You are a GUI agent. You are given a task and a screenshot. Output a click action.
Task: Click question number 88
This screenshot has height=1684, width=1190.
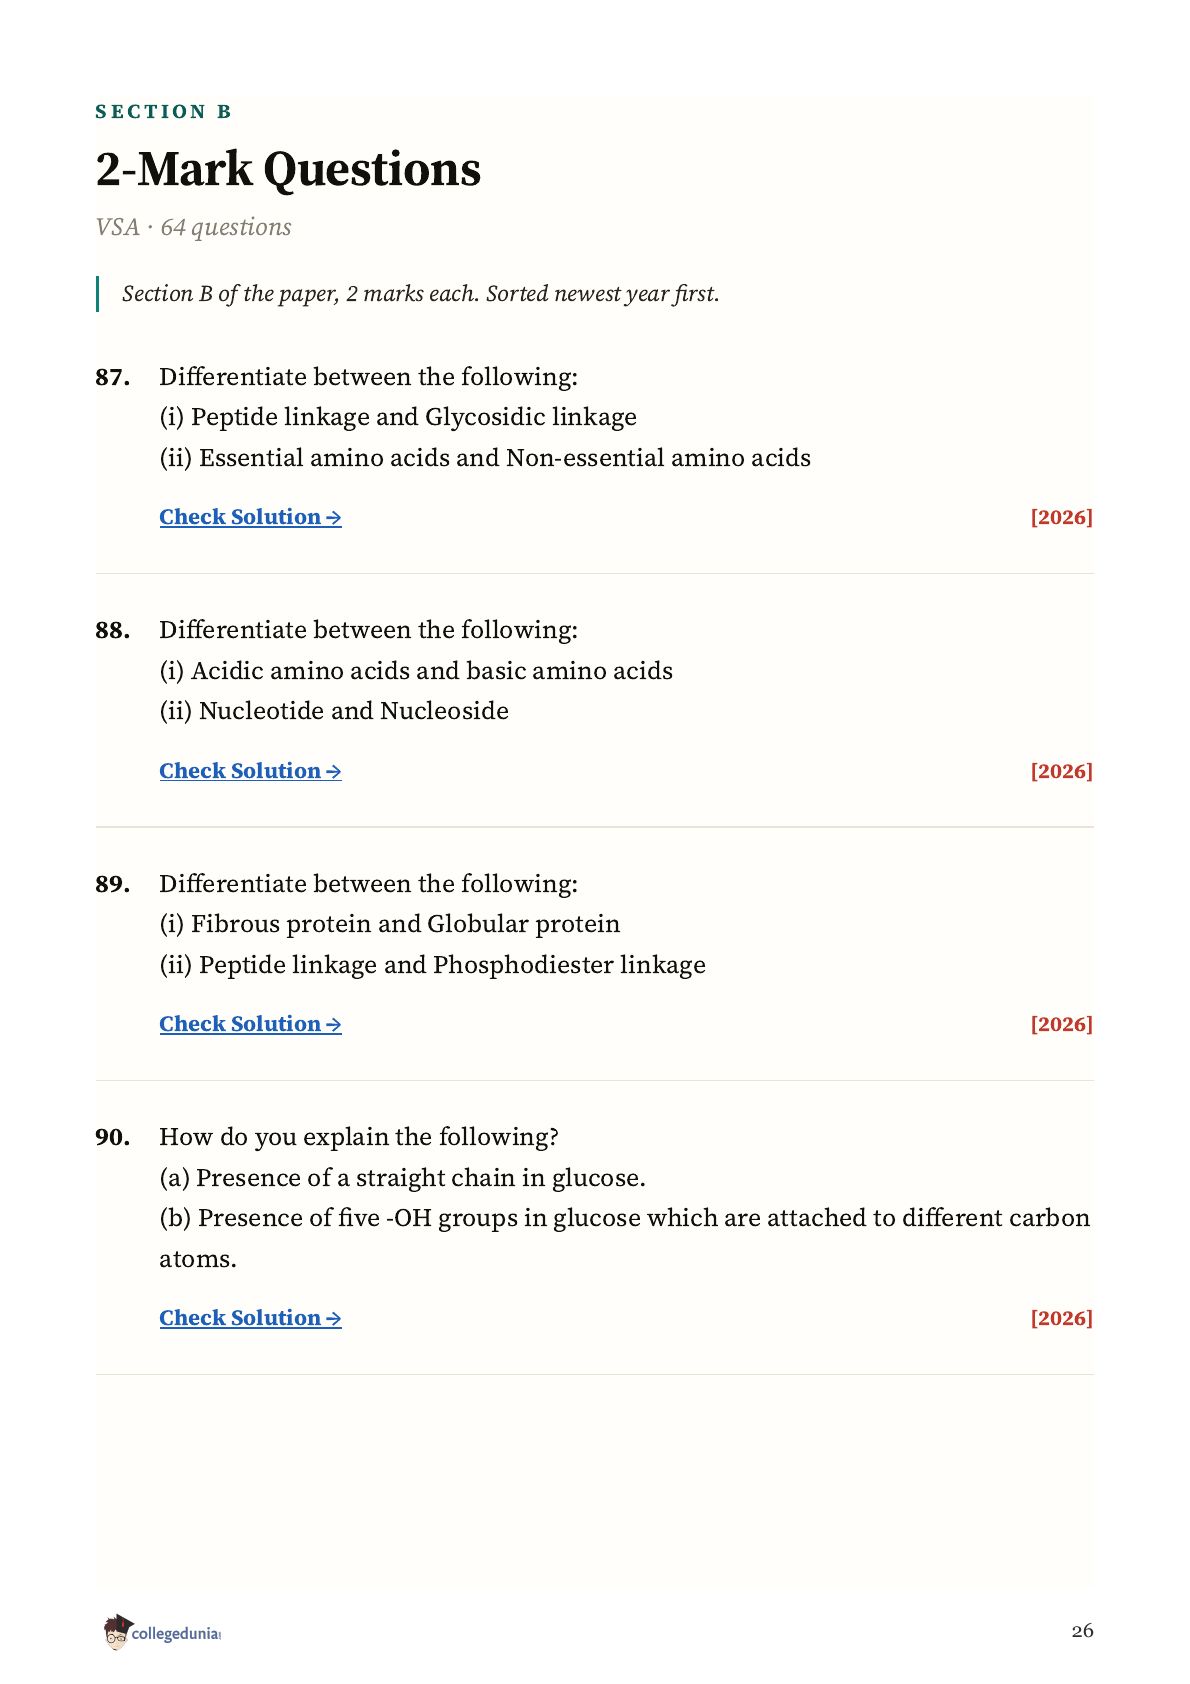pos(113,630)
